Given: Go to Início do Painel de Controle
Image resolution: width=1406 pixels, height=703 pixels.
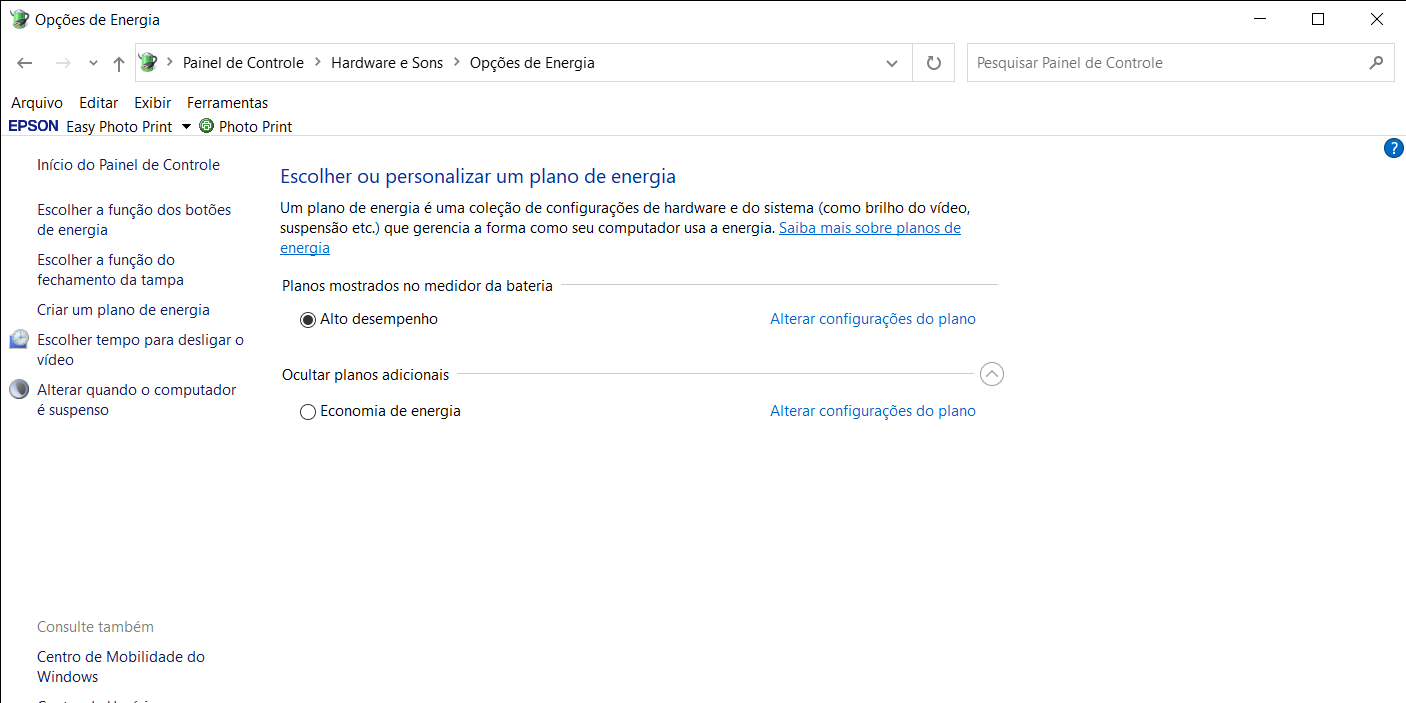Looking at the screenshot, I should (x=128, y=165).
